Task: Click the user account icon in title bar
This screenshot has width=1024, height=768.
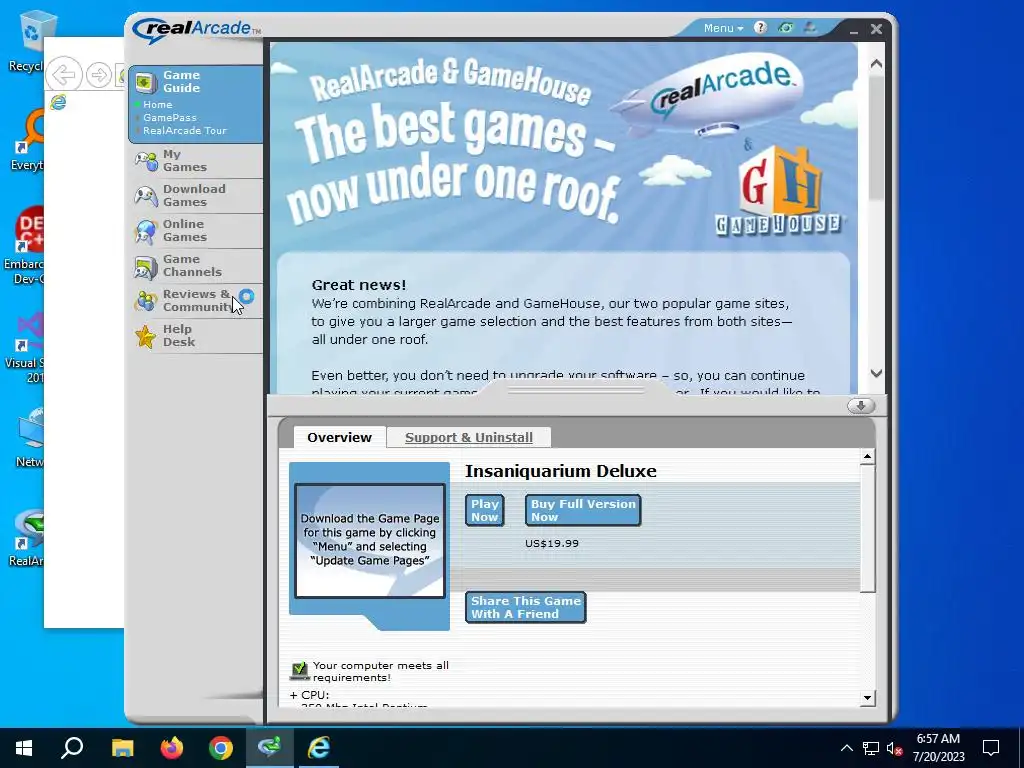Action: point(810,27)
